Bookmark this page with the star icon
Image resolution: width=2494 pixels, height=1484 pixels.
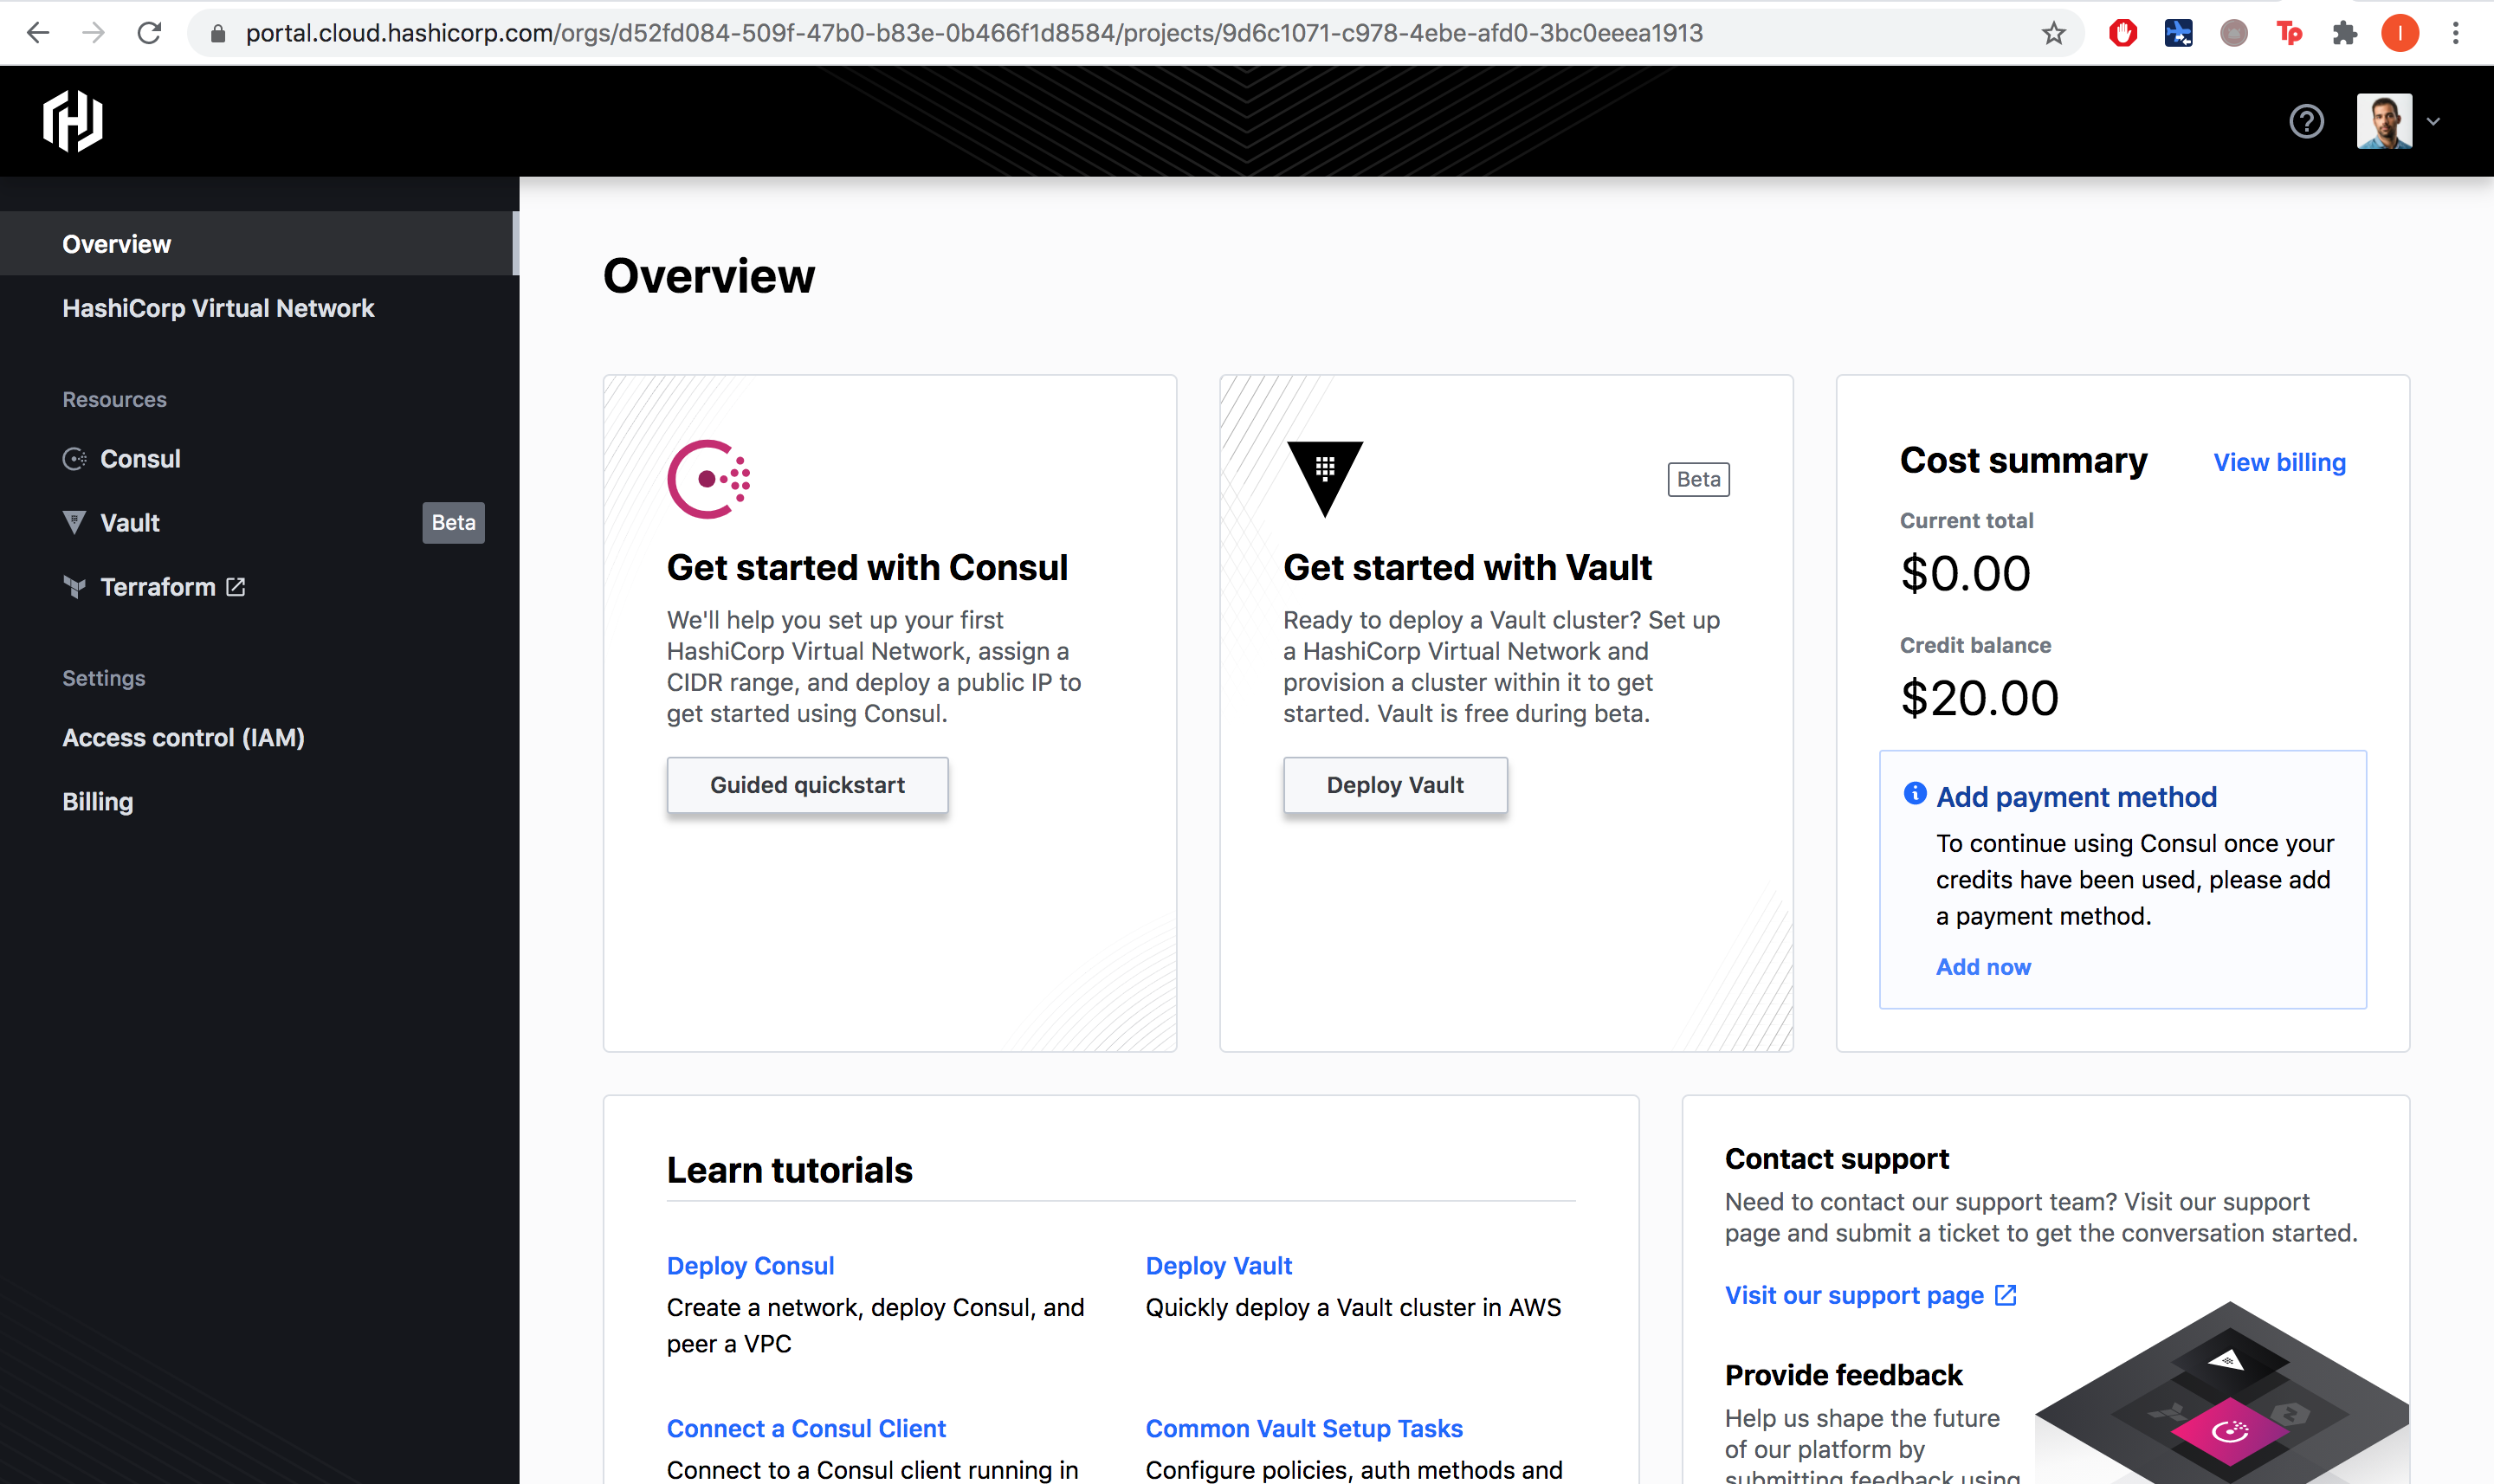[x=2053, y=33]
